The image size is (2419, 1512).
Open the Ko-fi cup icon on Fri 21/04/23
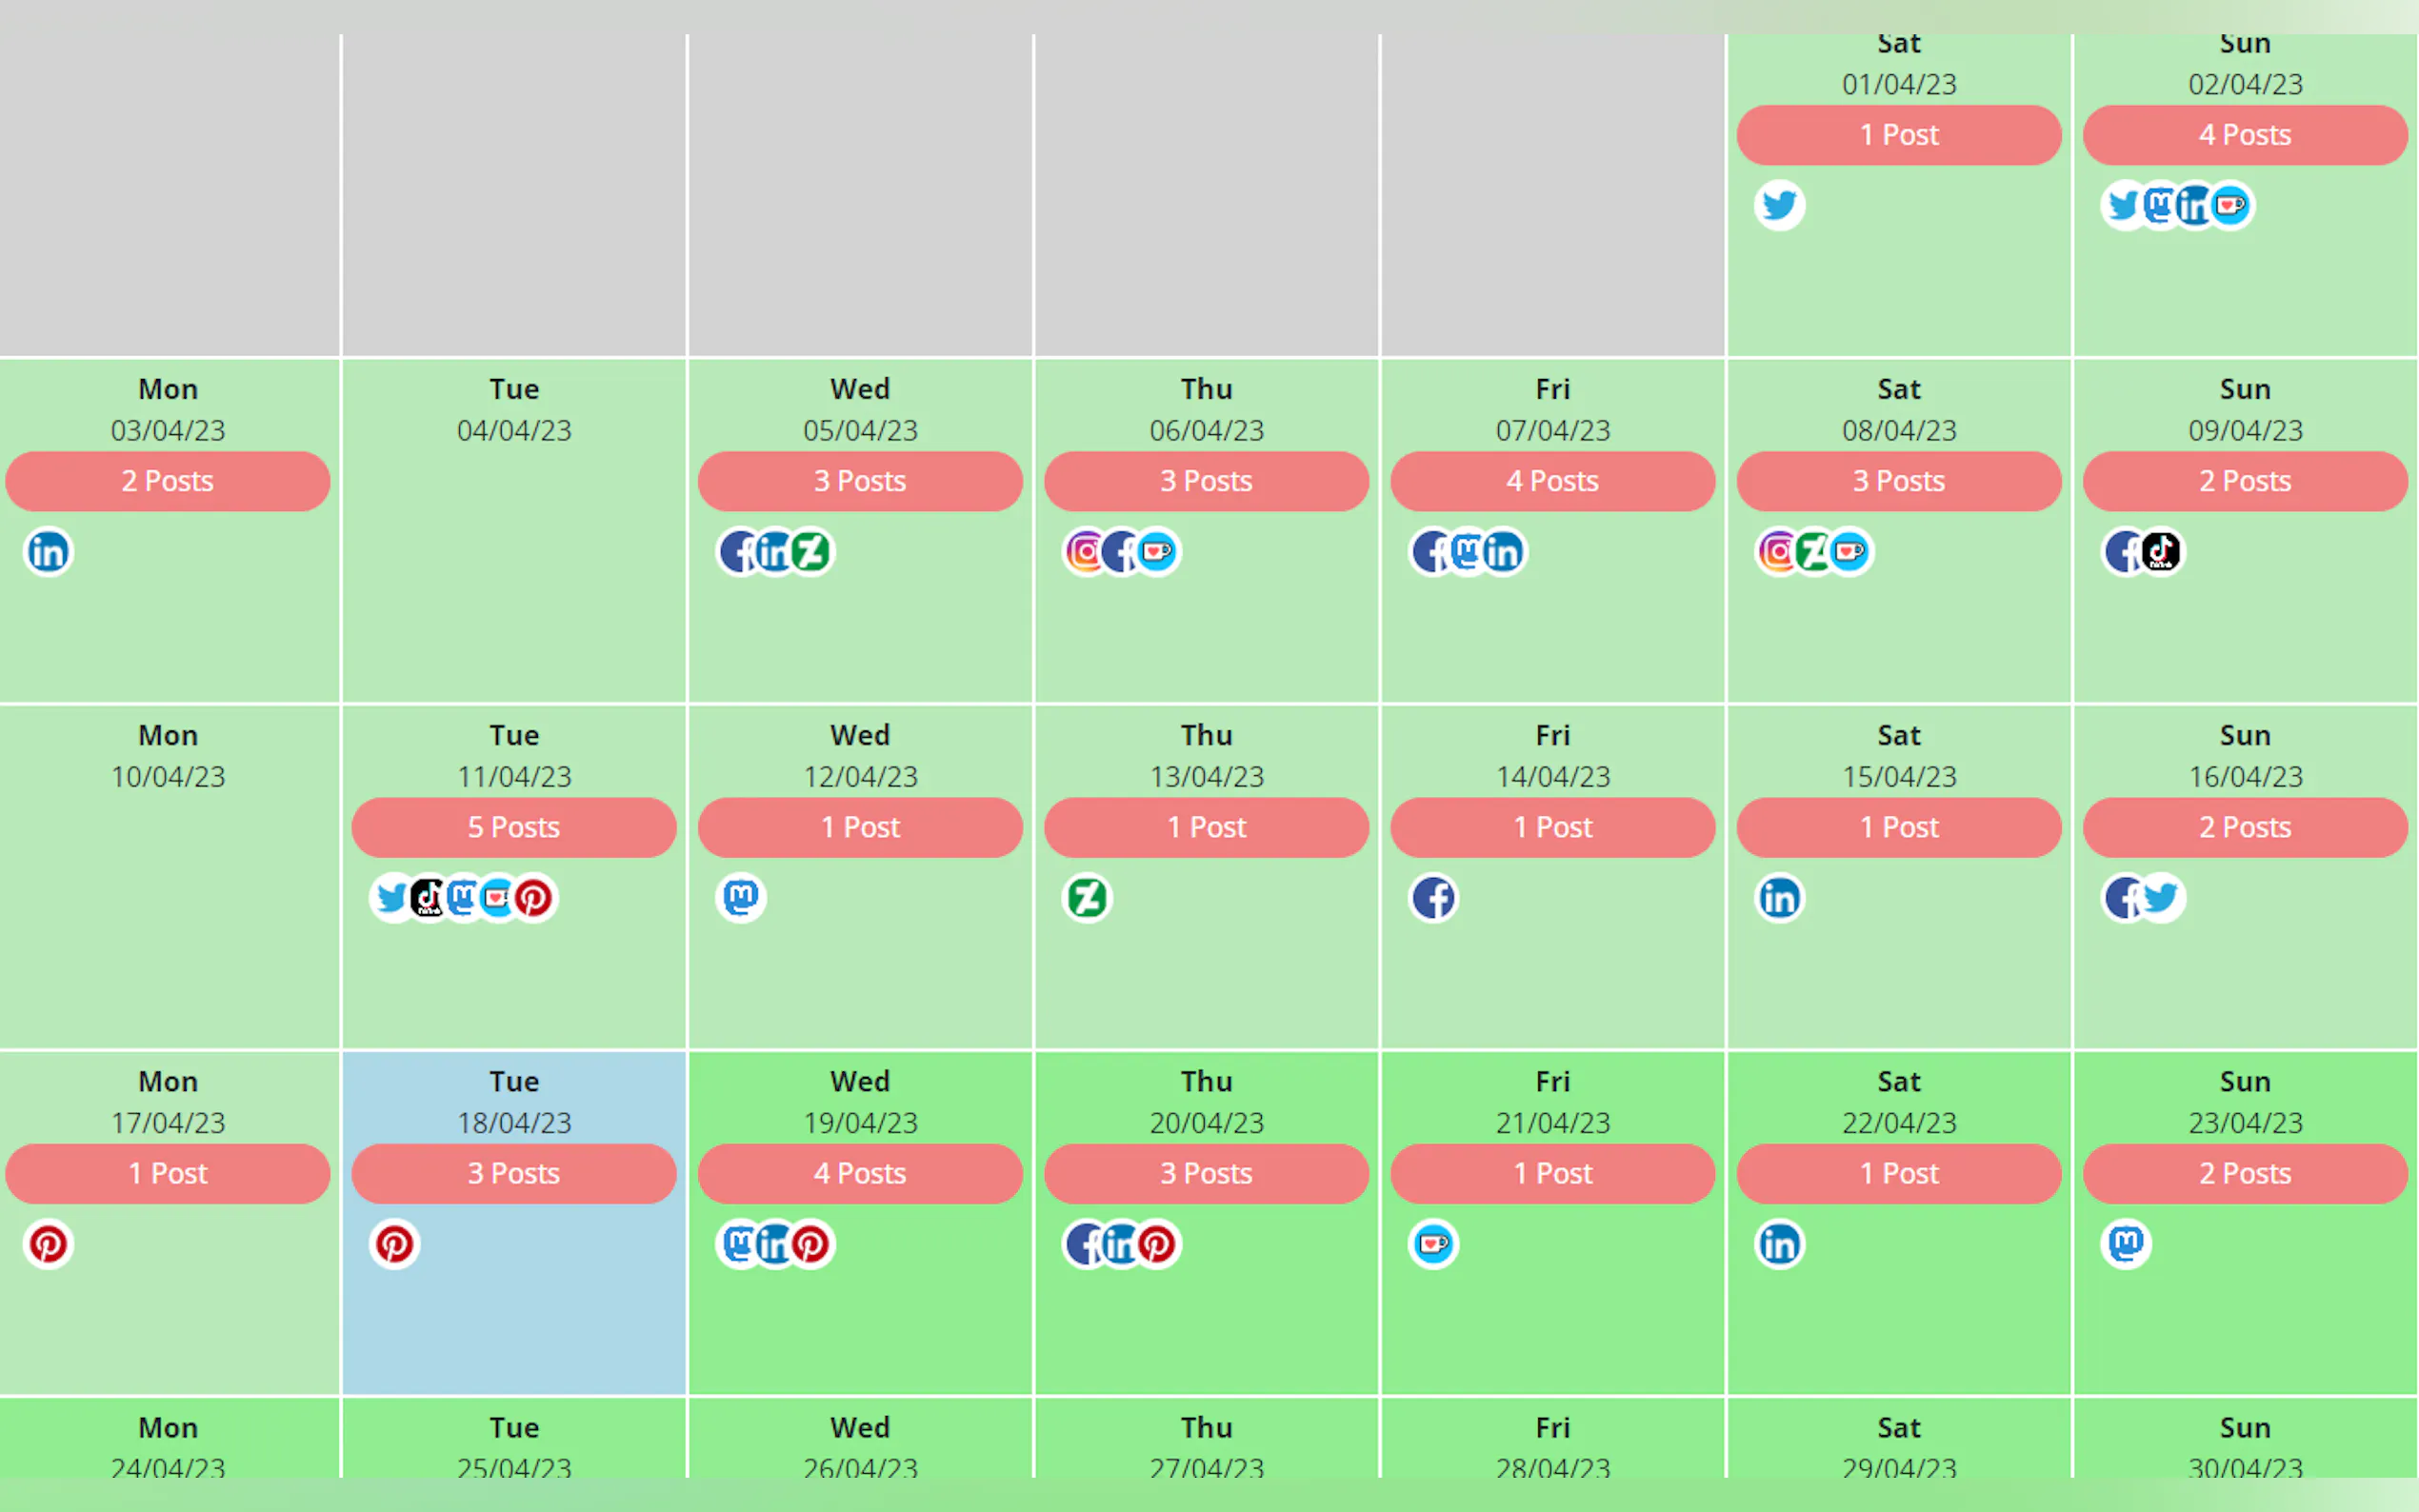pos(1433,1244)
